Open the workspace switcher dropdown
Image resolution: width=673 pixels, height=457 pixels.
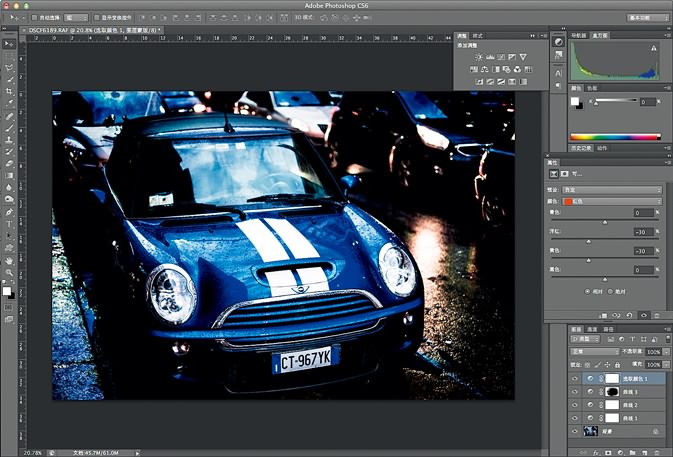647,18
